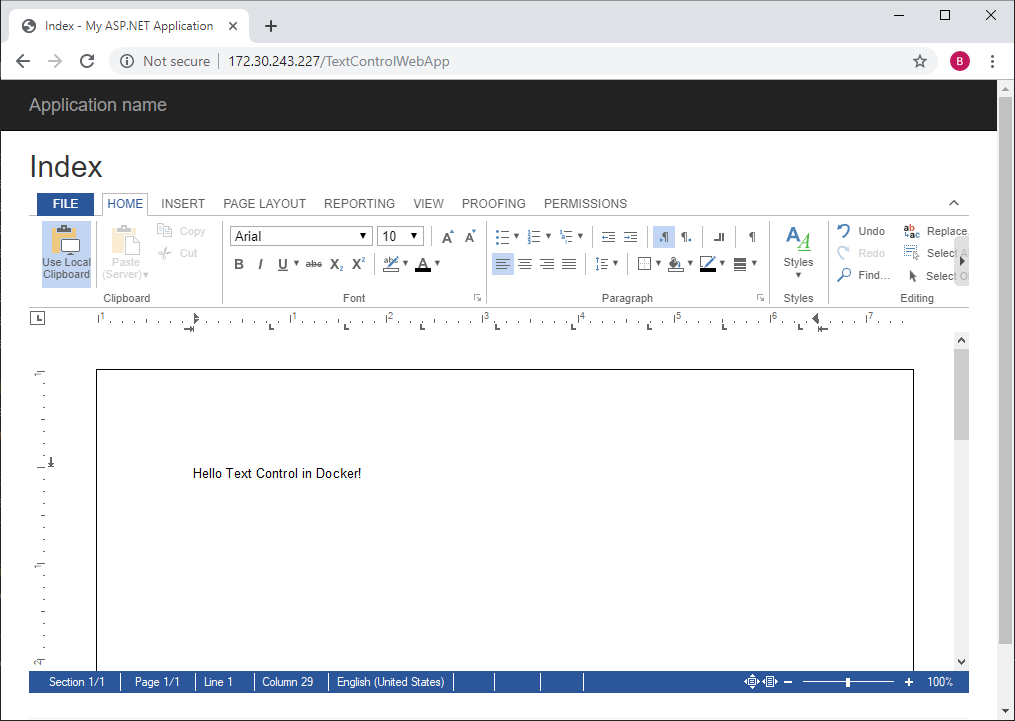The height and width of the screenshot is (721, 1015).
Task: Click the tab stop marker ribbon icon
Action: coord(719,237)
